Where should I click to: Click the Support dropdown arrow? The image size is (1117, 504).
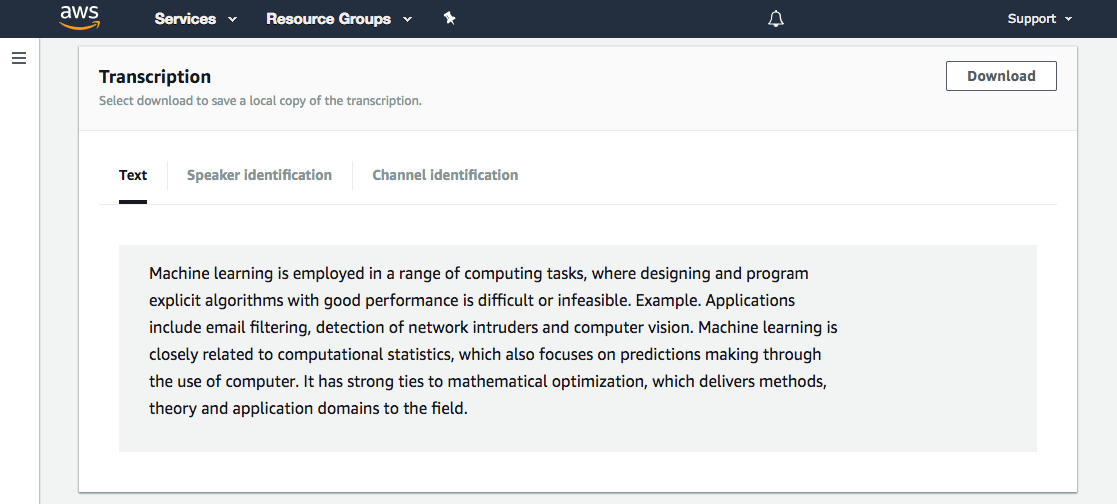click(1069, 19)
